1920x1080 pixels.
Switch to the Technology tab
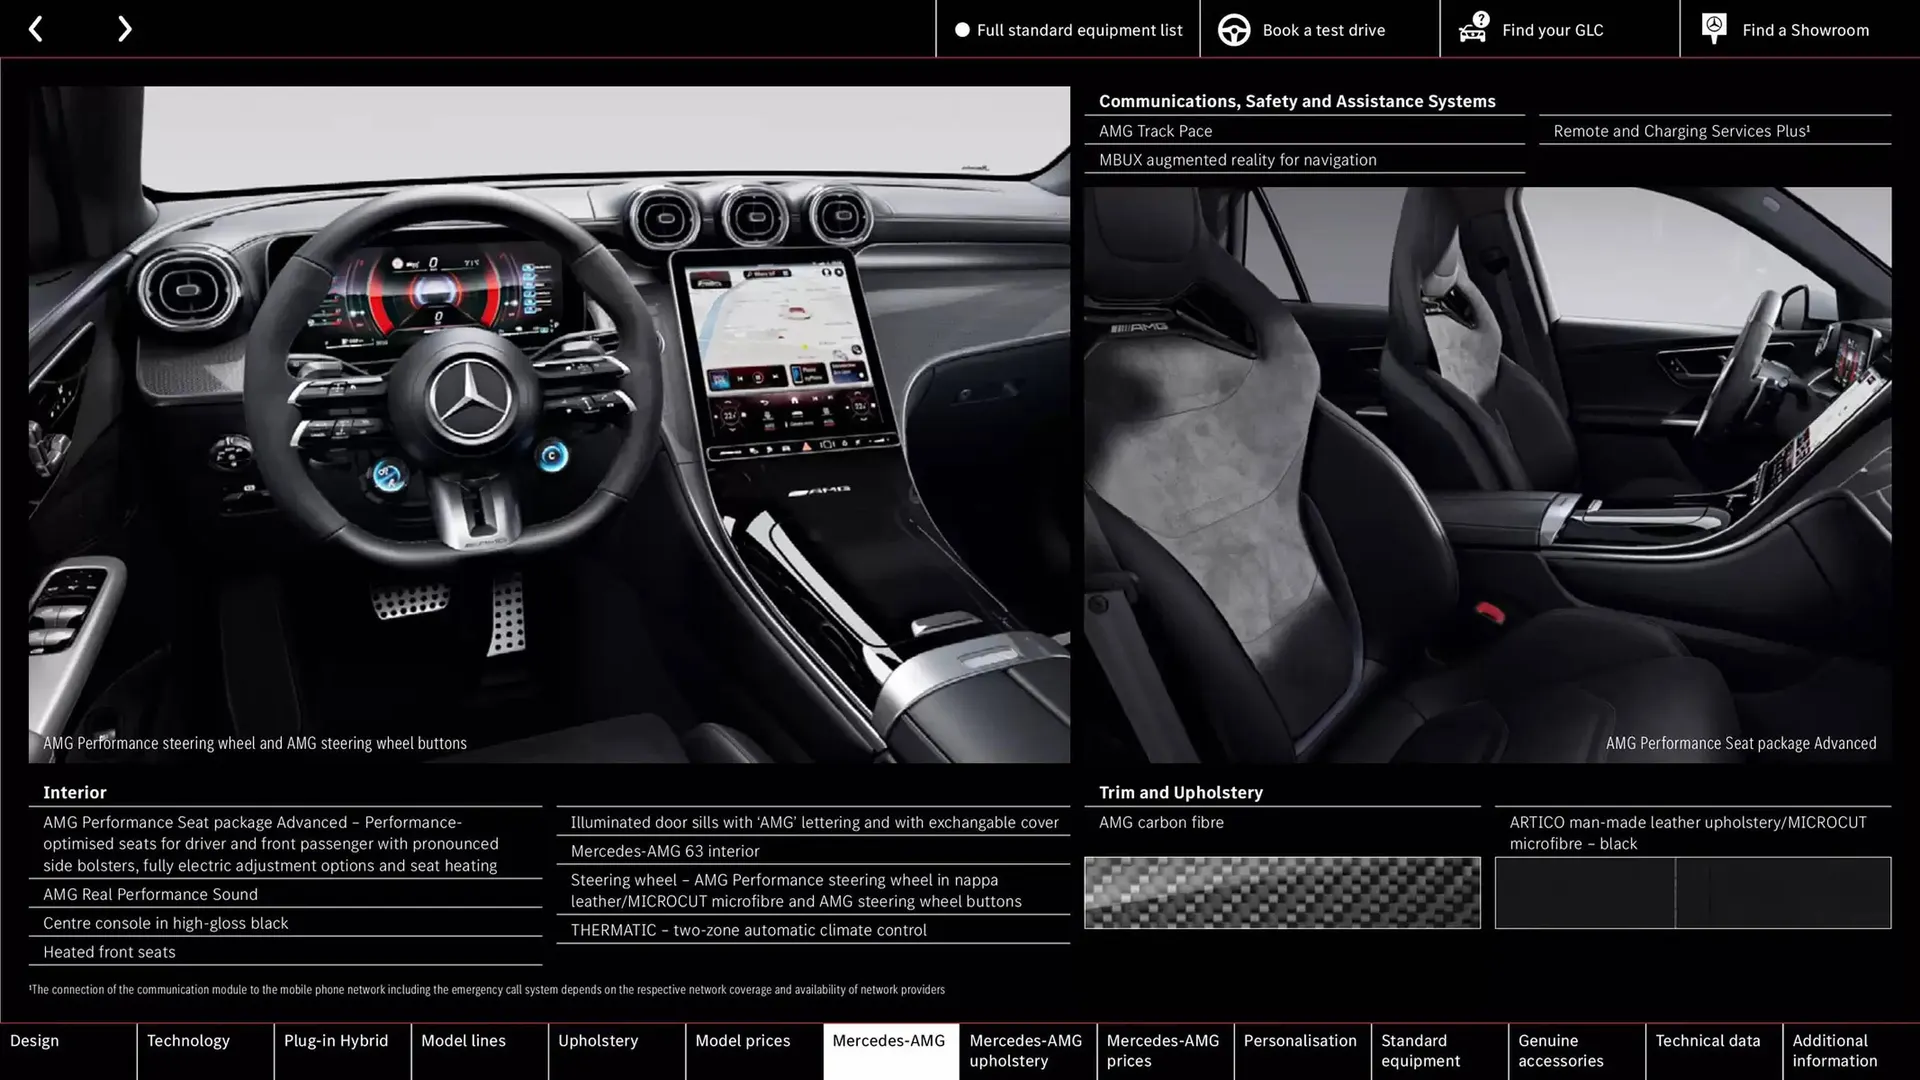pyautogui.click(x=205, y=1051)
